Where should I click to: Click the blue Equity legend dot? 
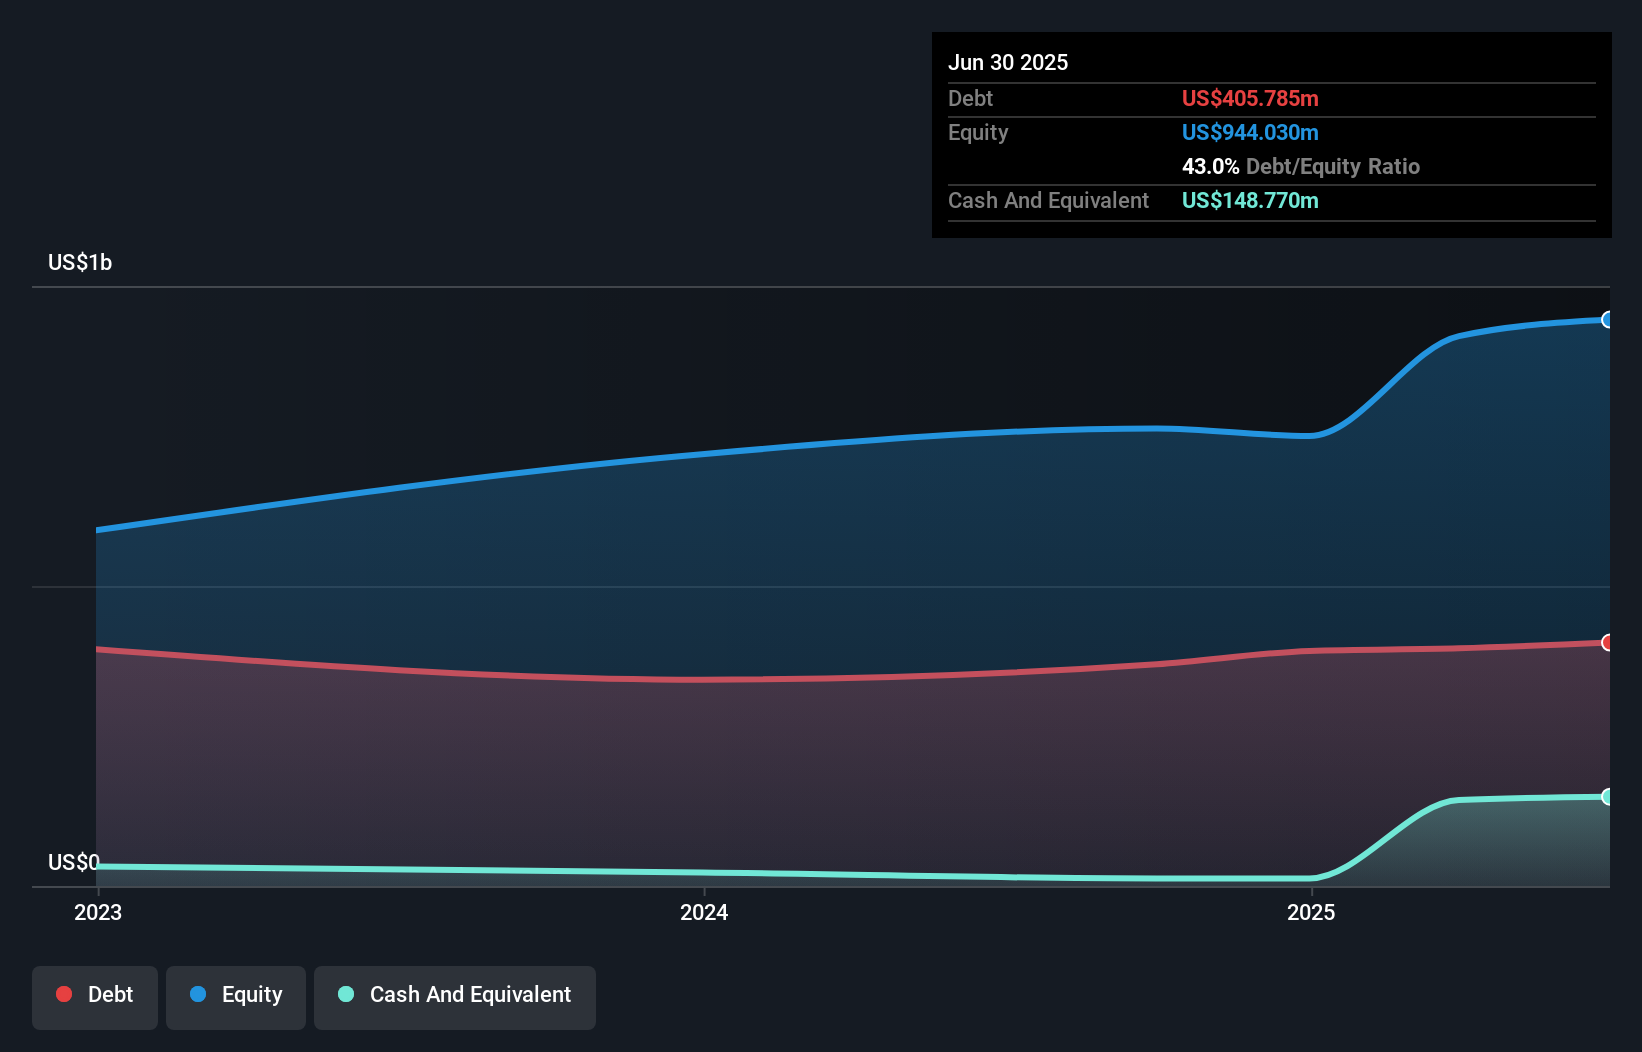pyautogui.click(x=199, y=994)
